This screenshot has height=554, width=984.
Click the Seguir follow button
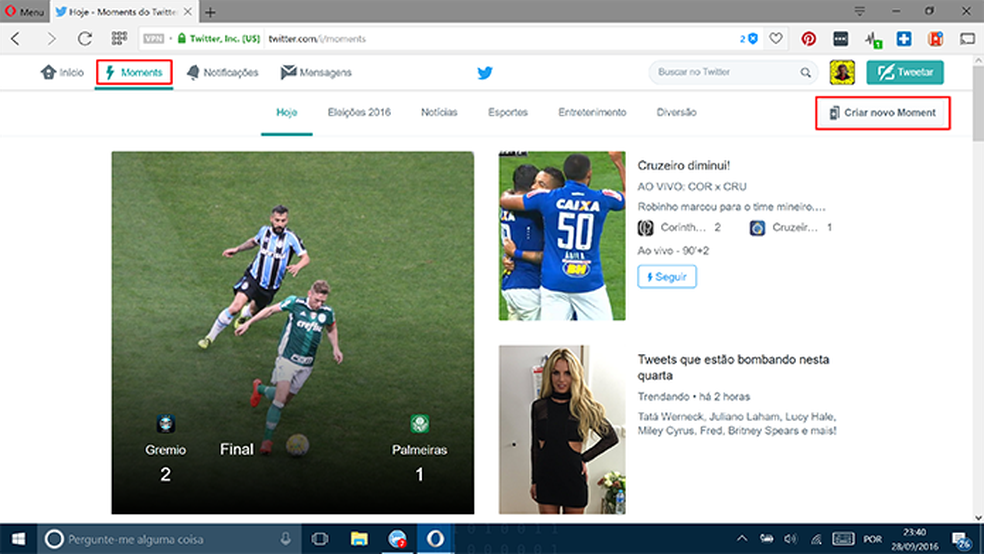(667, 277)
